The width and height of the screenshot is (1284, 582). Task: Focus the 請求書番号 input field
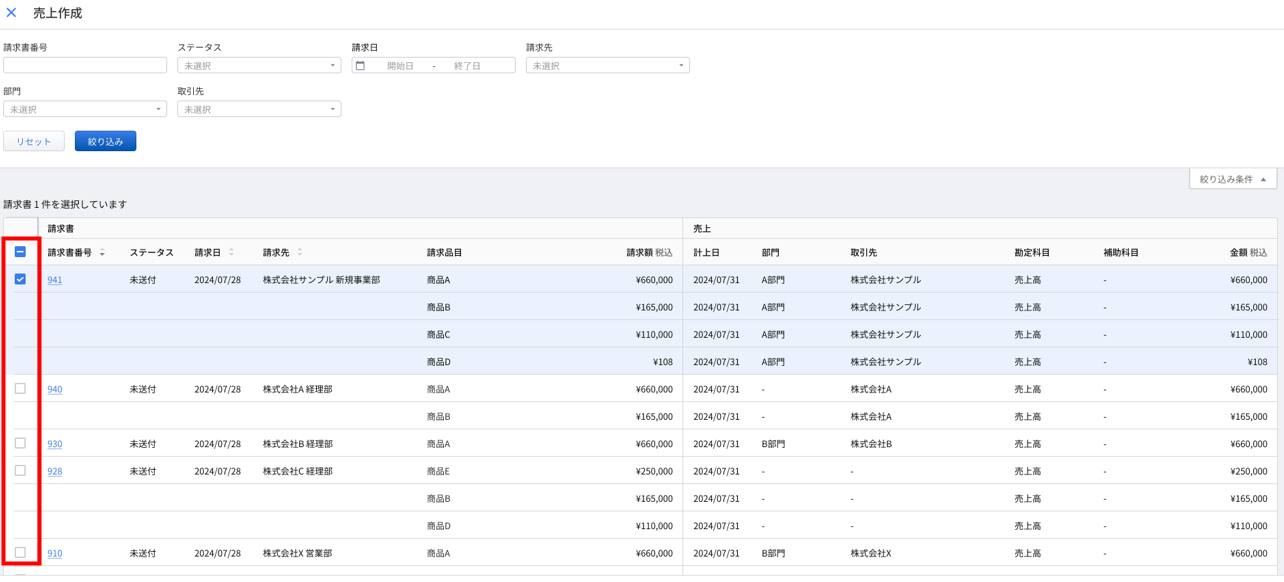[x=85, y=65]
